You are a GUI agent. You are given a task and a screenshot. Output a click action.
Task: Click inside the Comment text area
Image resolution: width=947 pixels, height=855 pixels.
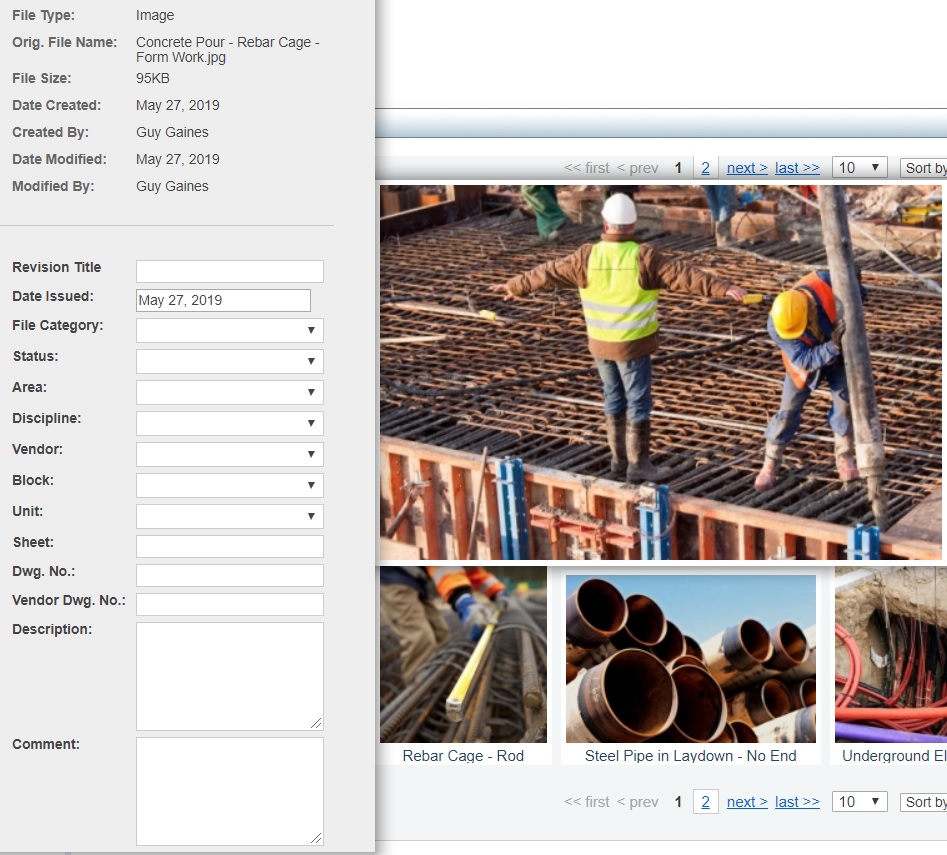[230, 791]
